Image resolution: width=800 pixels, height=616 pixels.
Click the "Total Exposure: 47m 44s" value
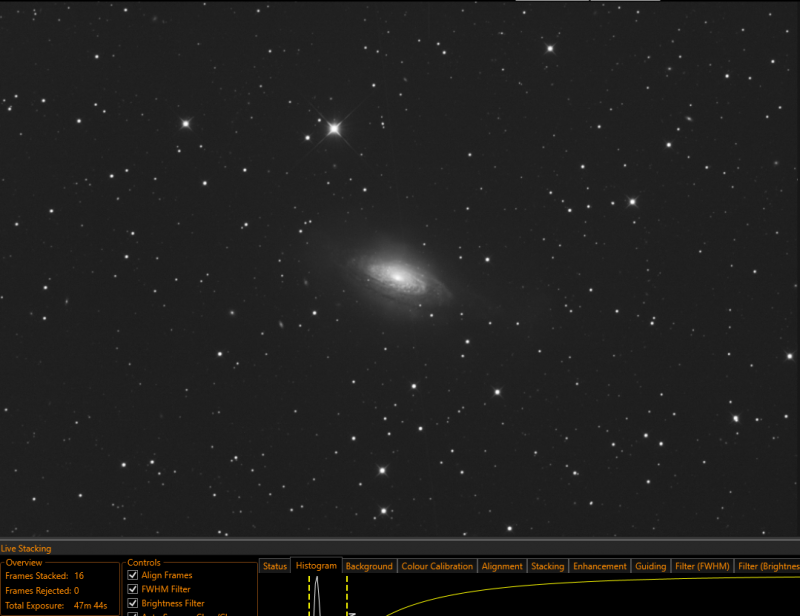pos(90,606)
